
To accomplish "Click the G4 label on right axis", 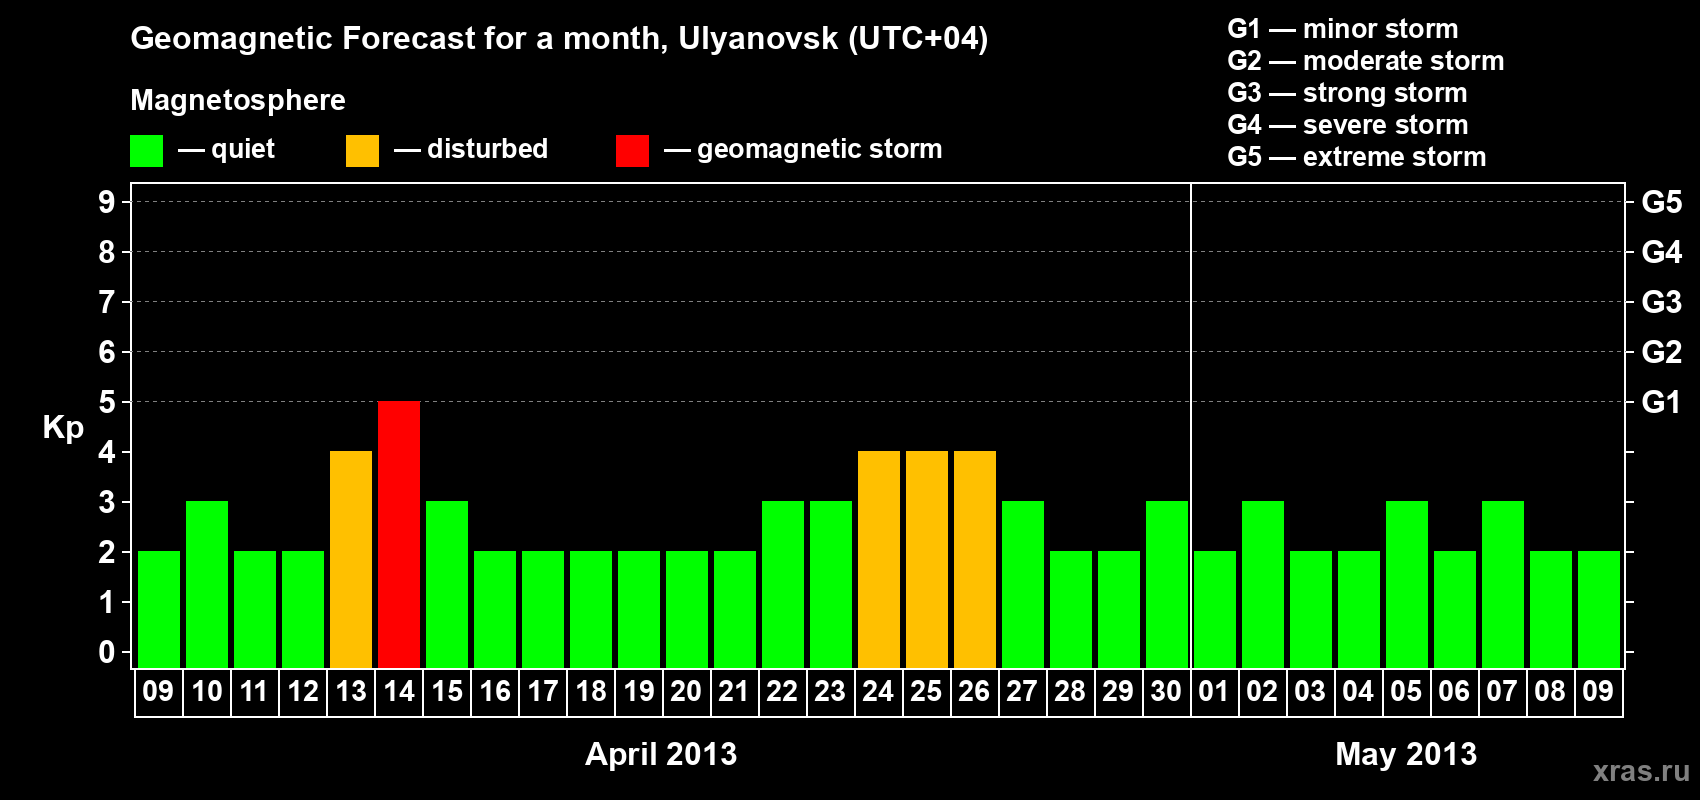I will point(1662,252).
